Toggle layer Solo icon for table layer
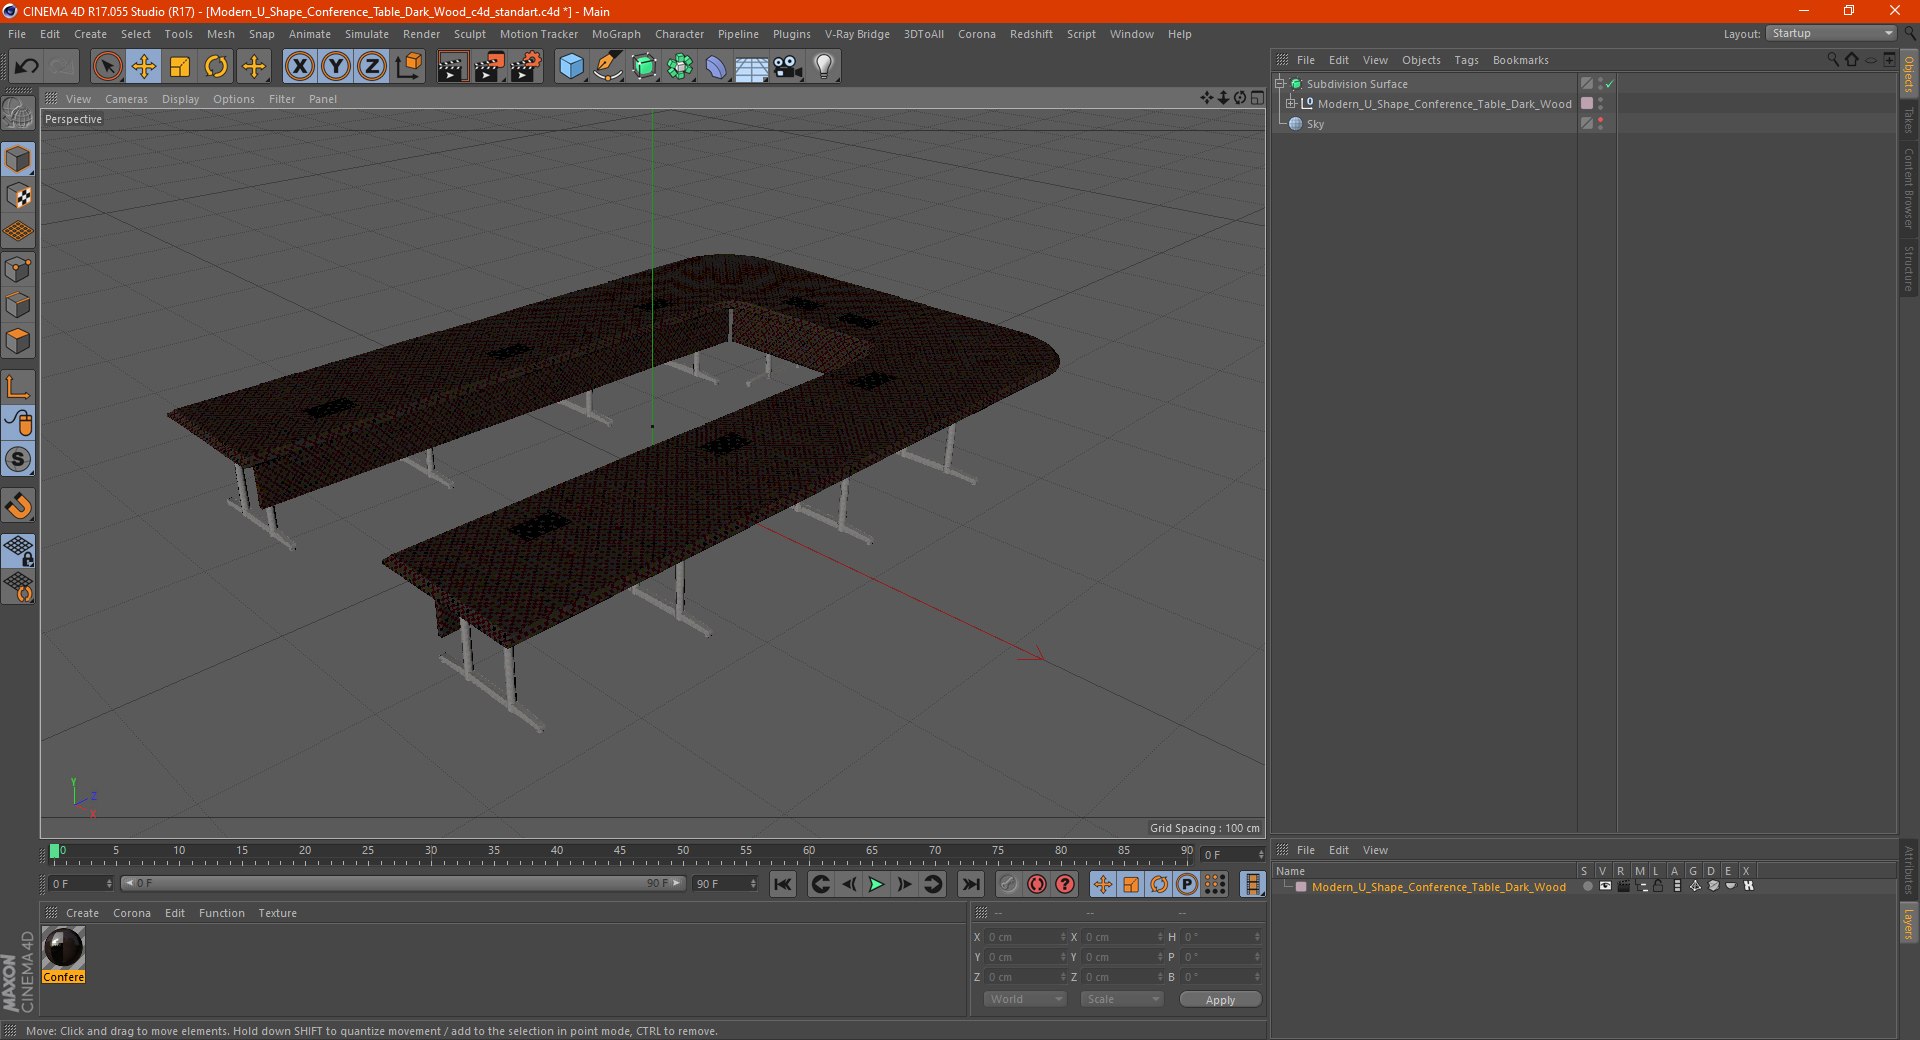Viewport: 1920px width, 1040px height. [1587, 887]
